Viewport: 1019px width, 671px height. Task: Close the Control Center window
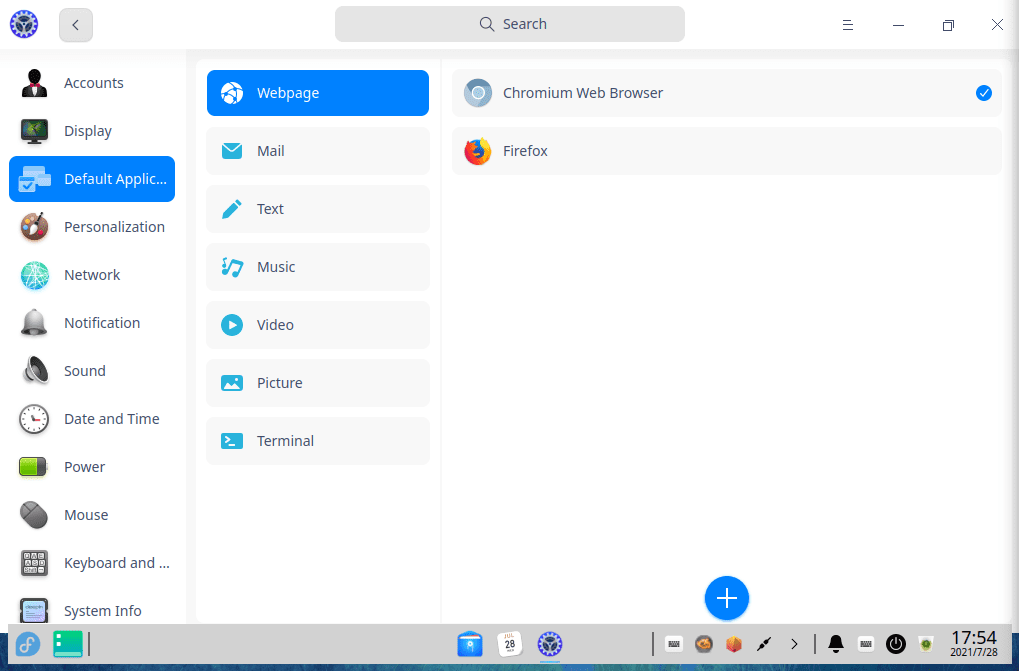pos(998,25)
